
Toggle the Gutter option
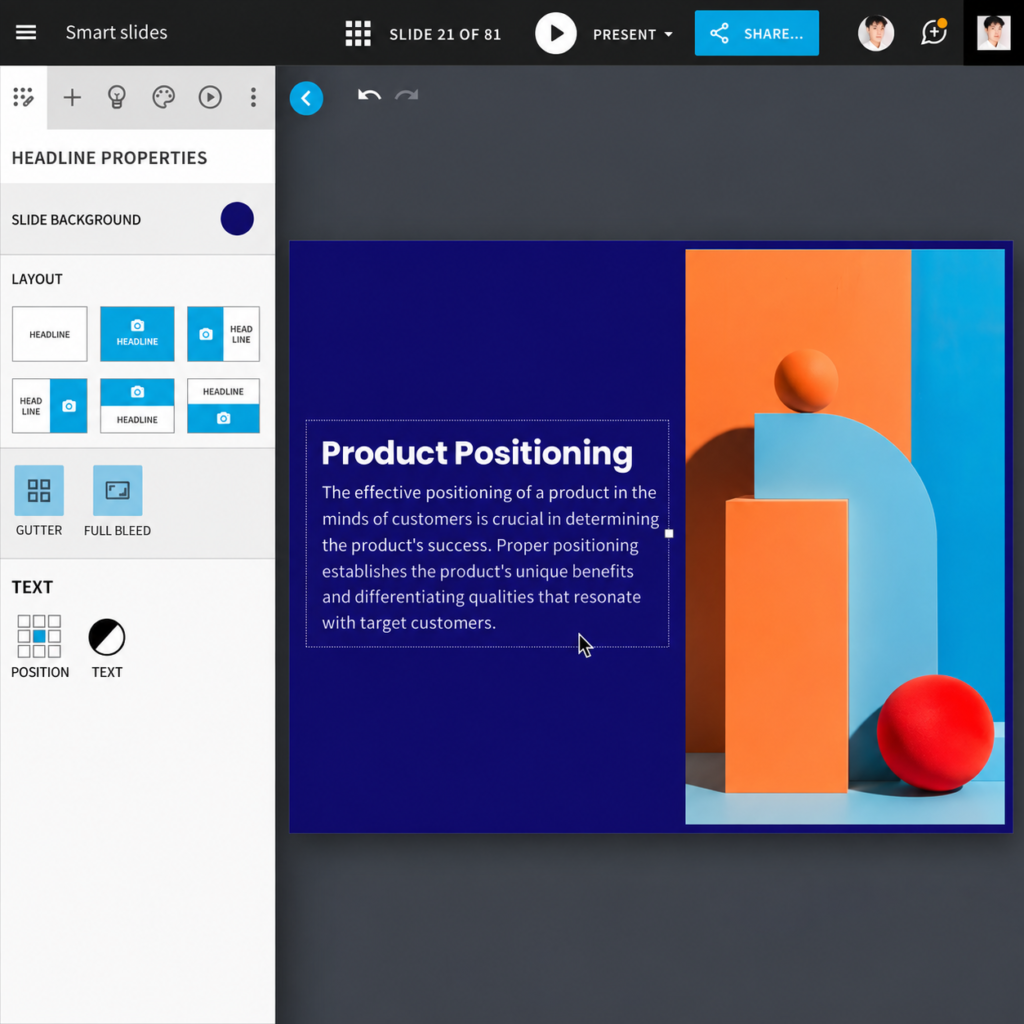coord(39,490)
